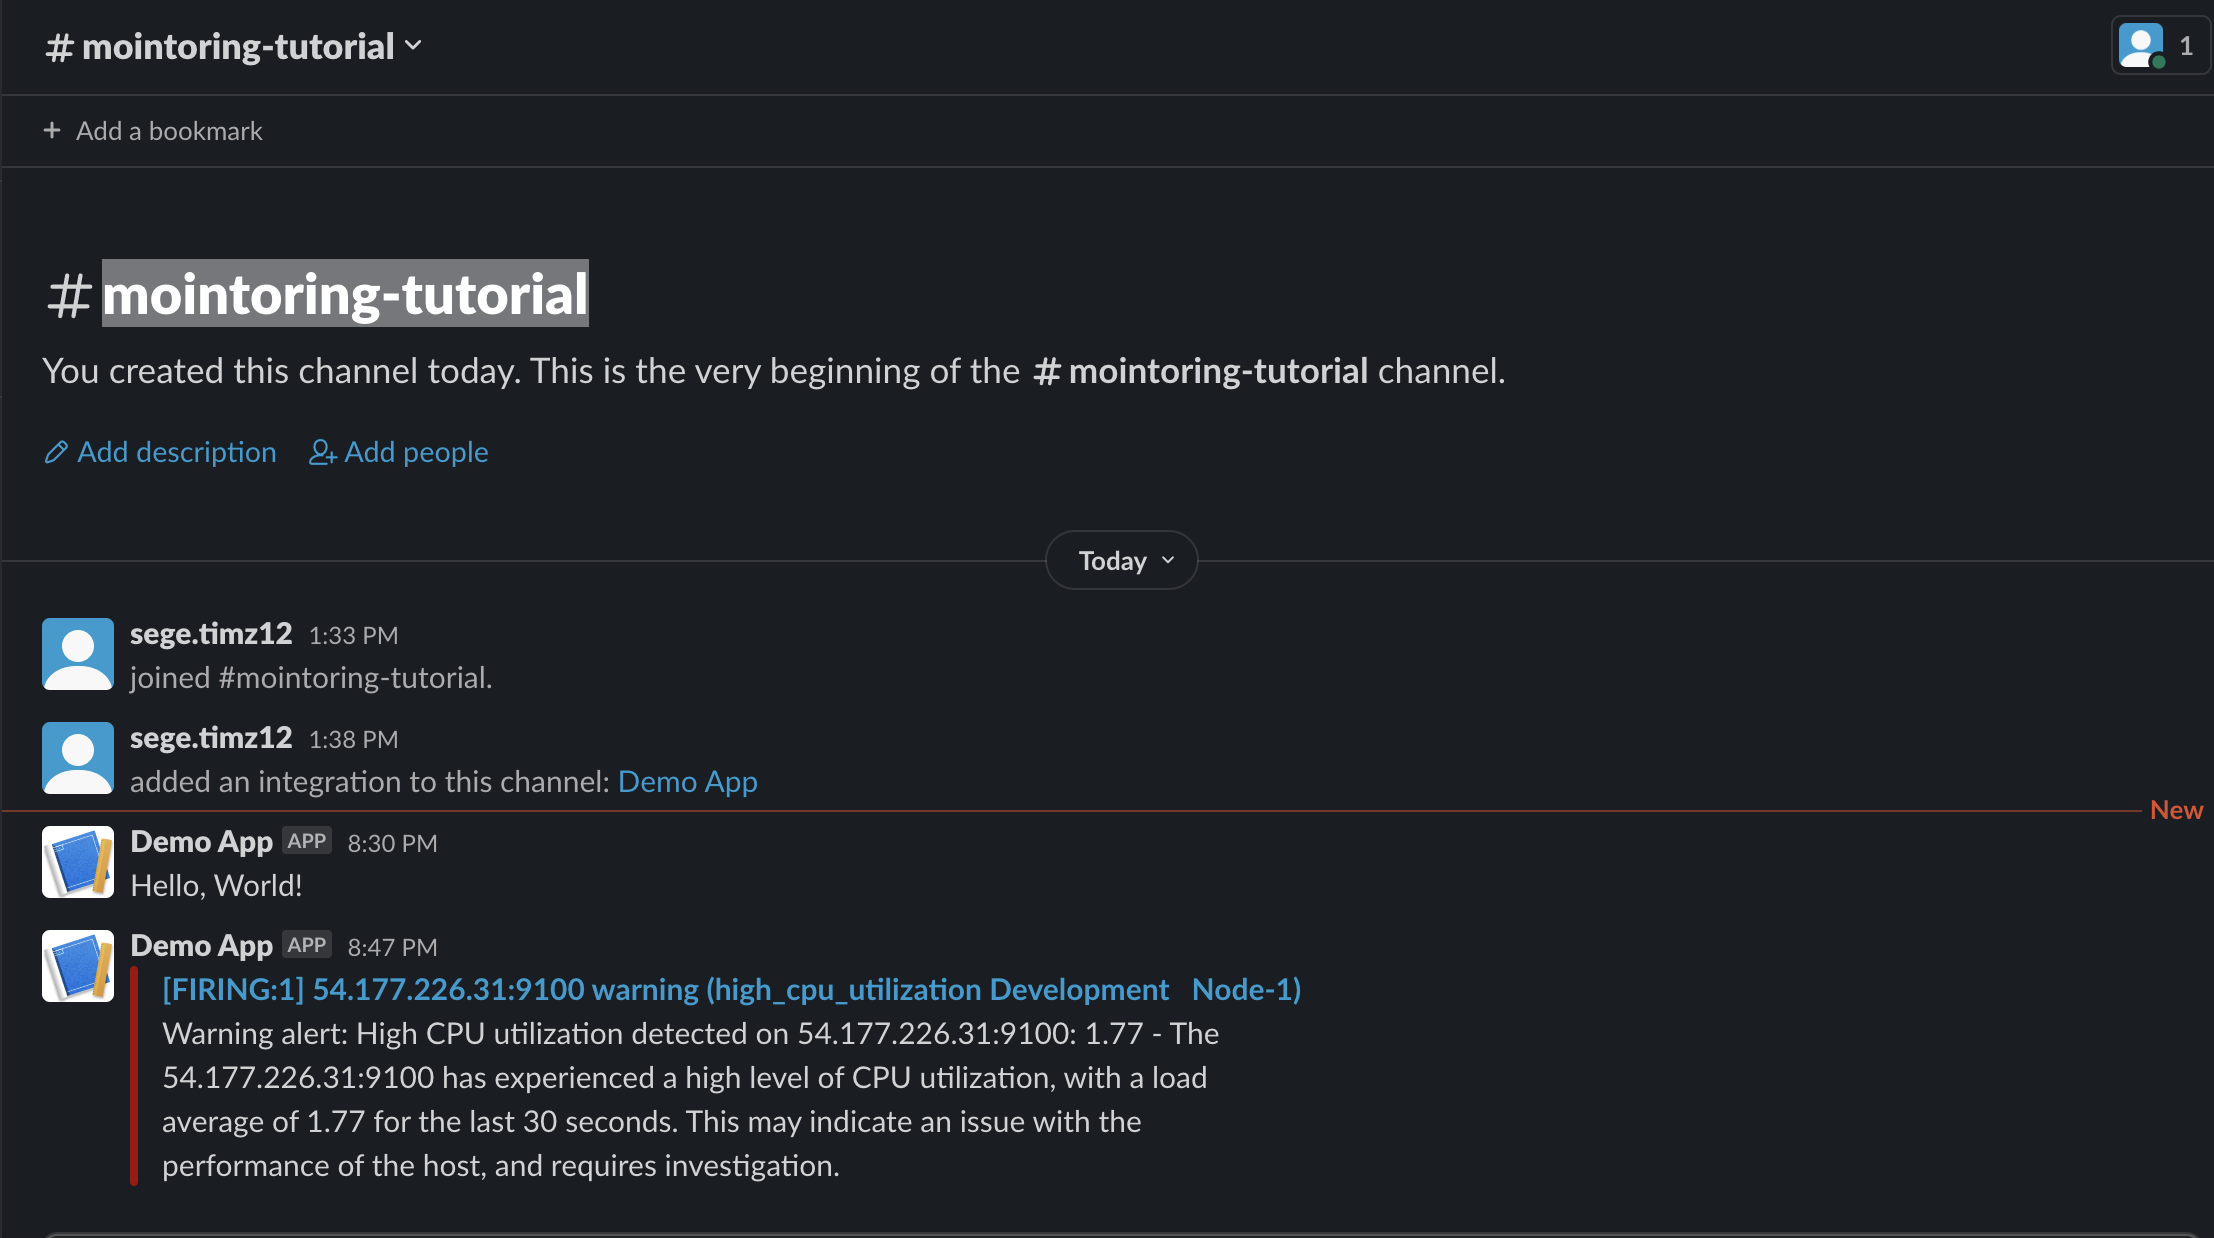Click the Demo App sender name at 8:30 PM
The width and height of the screenshot is (2214, 1238).
click(201, 842)
